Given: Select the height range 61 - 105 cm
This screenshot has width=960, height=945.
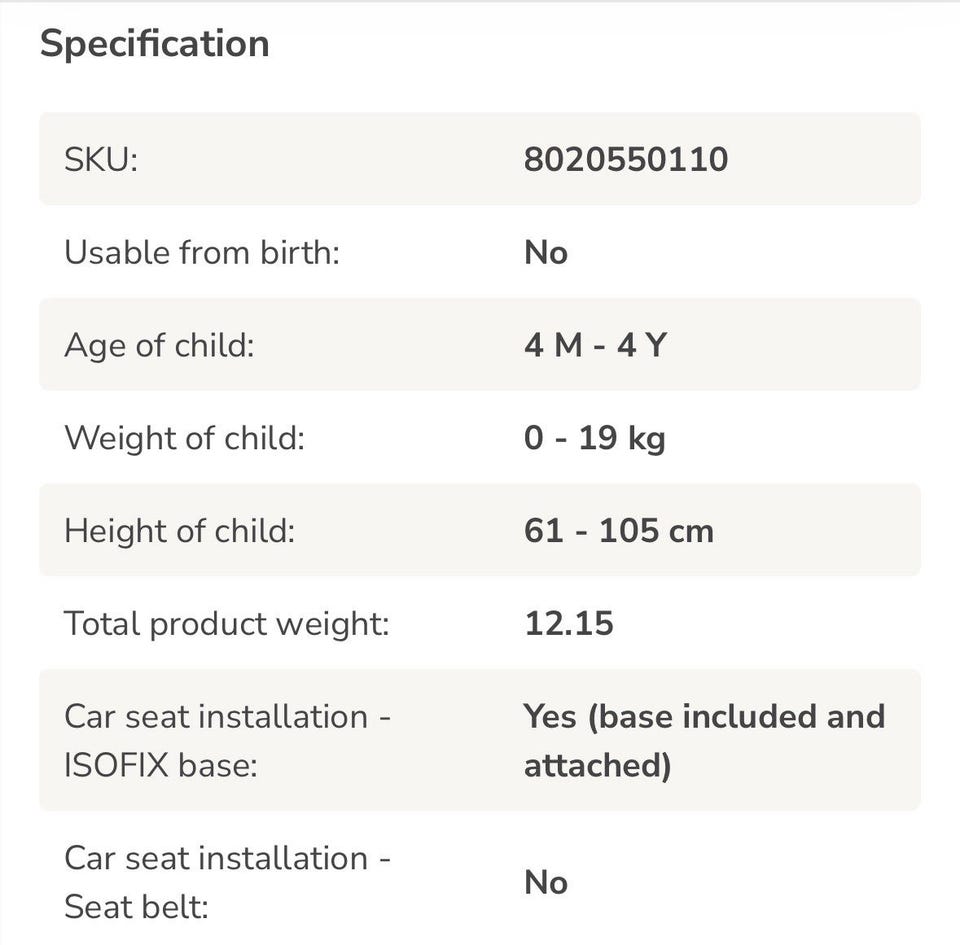Looking at the screenshot, I should coord(618,531).
